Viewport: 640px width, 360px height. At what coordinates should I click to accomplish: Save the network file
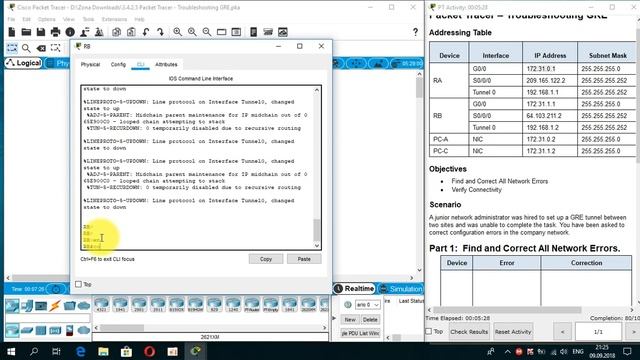[x=41, y=32]
